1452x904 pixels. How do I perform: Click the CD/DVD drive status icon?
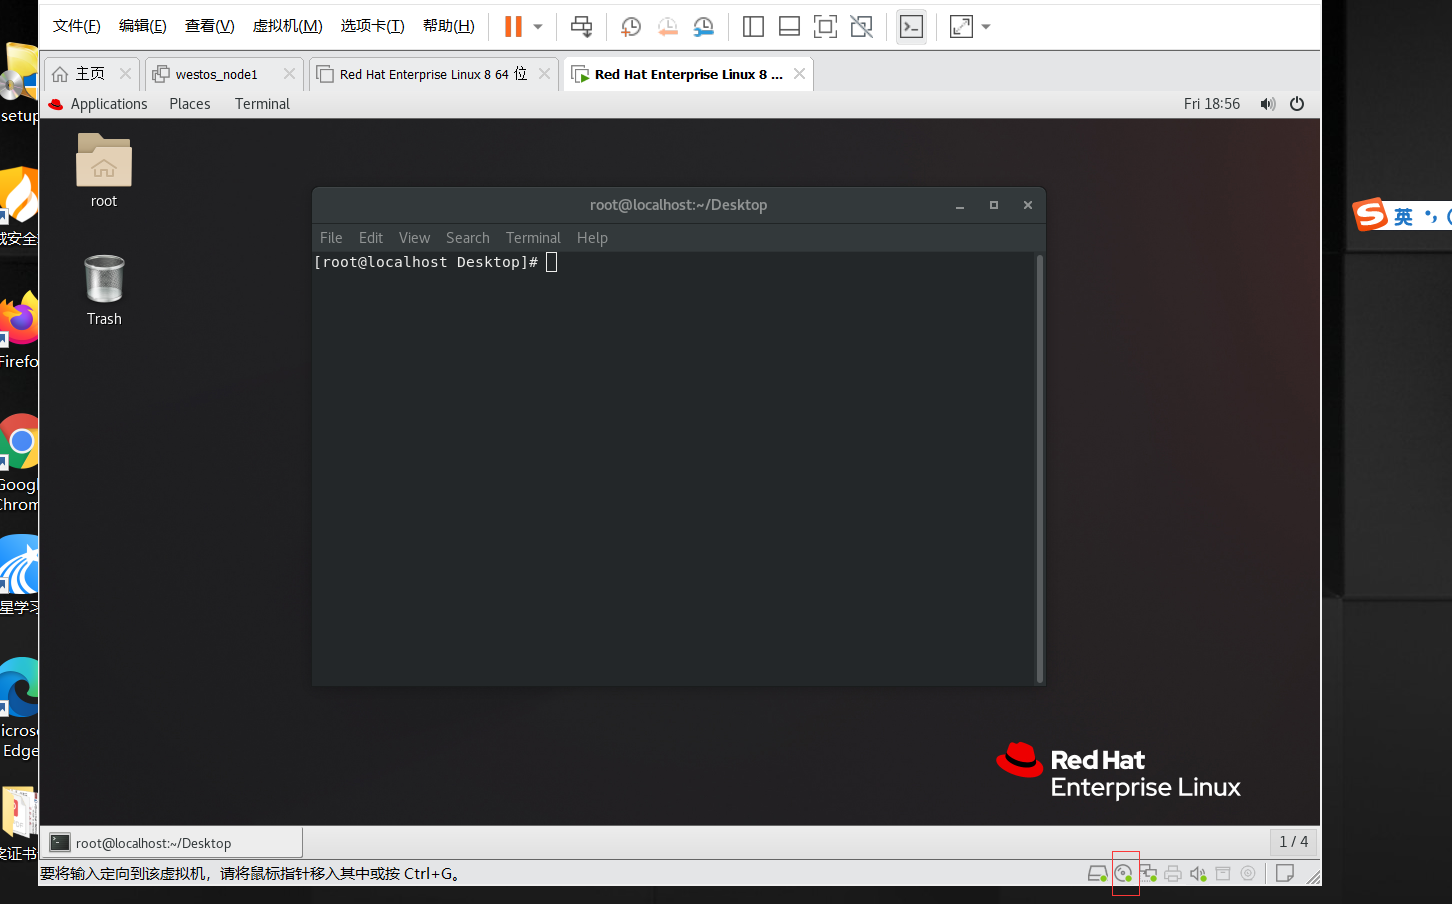(1124, 874)
